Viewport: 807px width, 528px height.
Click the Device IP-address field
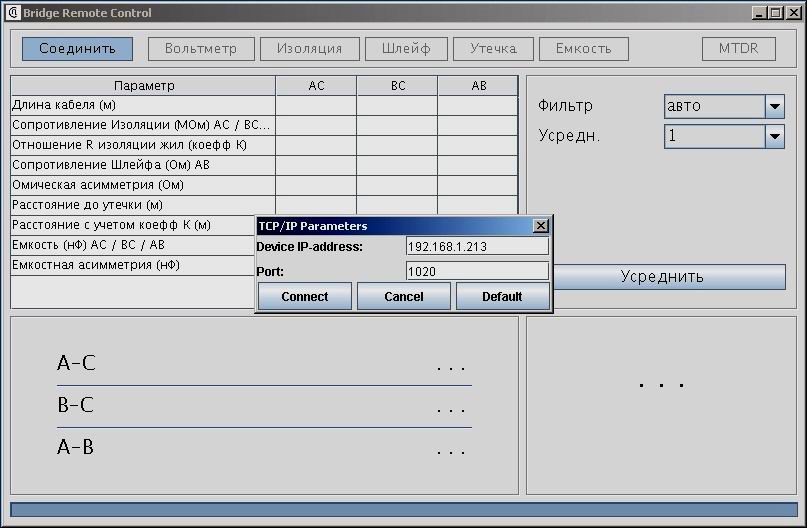(477, 246)
